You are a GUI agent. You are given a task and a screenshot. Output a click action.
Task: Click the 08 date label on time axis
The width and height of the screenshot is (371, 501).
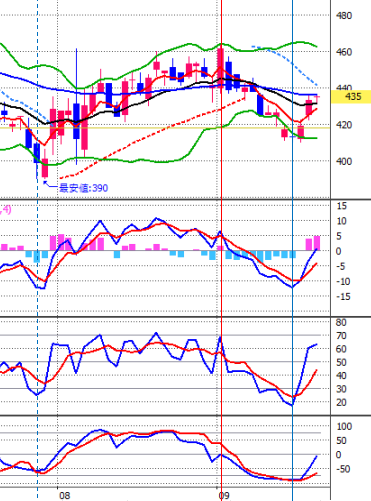65,495
